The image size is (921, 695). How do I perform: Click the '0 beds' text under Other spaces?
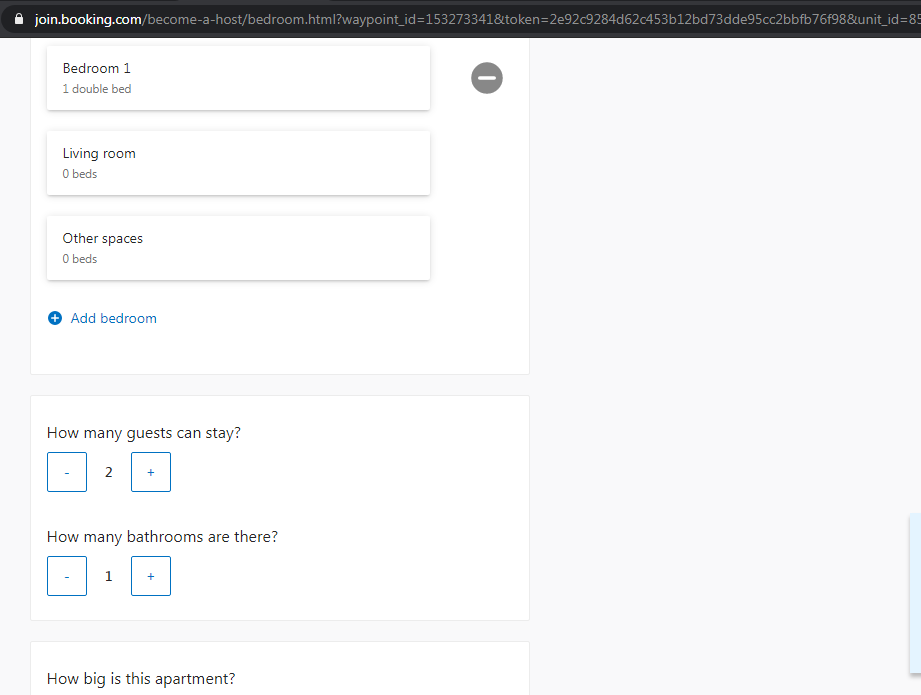click(x=80, y=258)
